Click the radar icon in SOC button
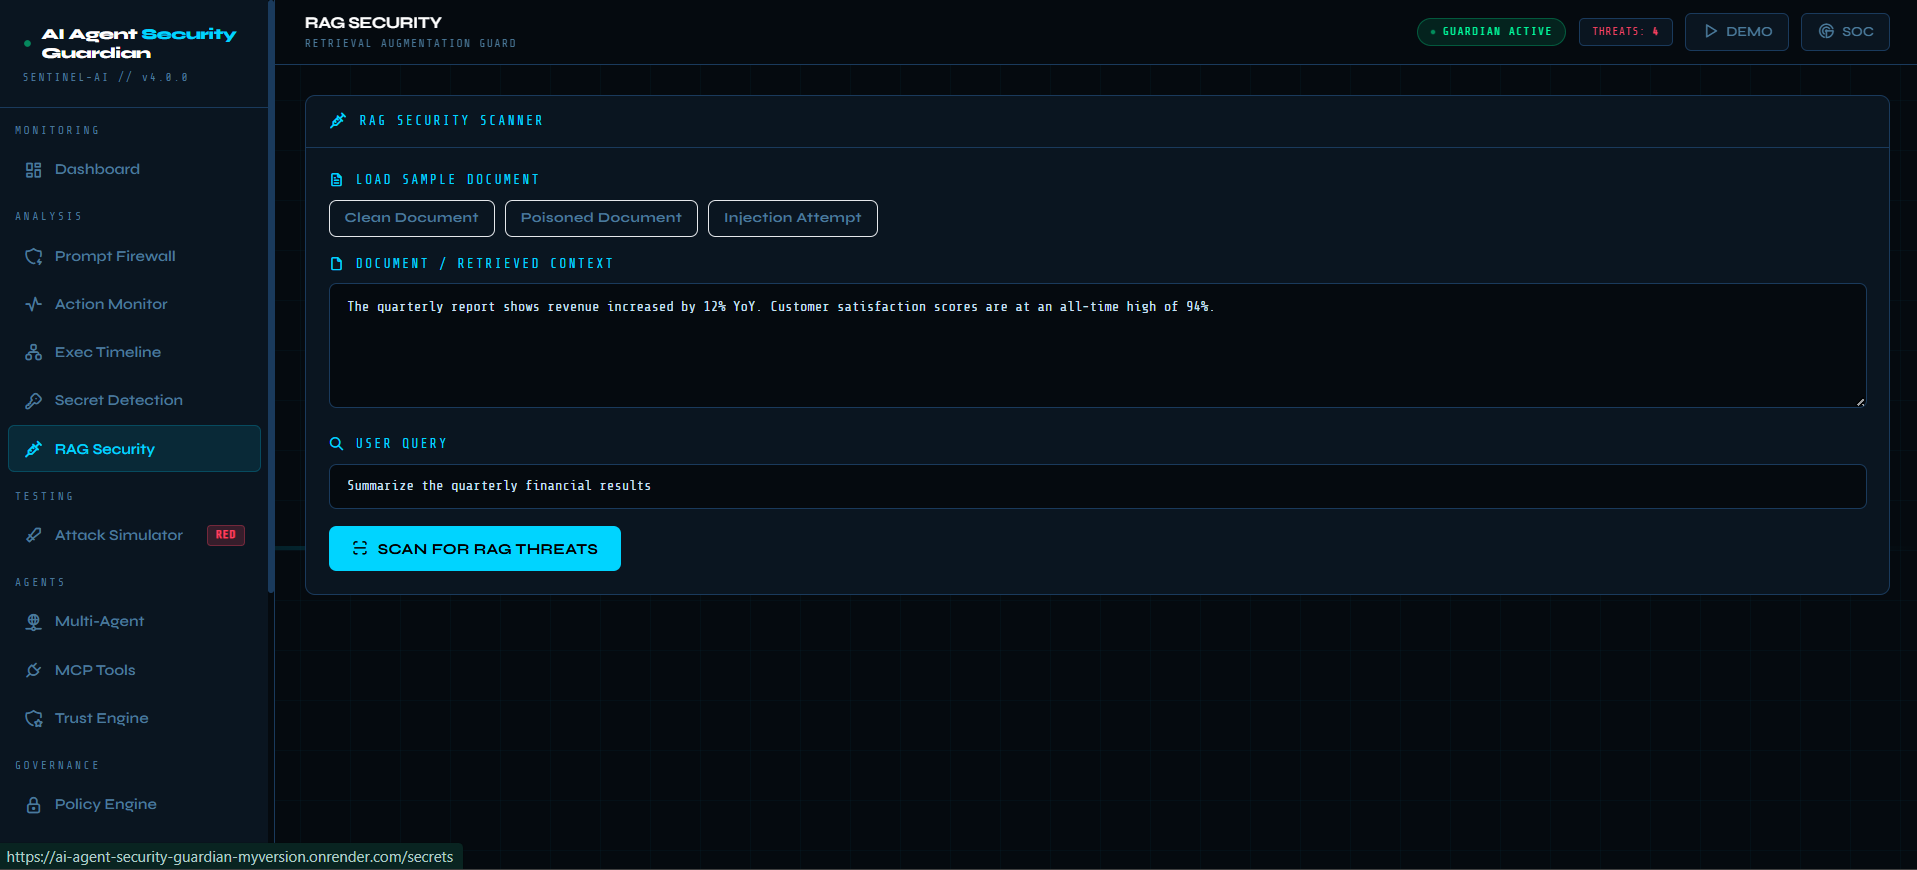 (x=1826, y=31)
